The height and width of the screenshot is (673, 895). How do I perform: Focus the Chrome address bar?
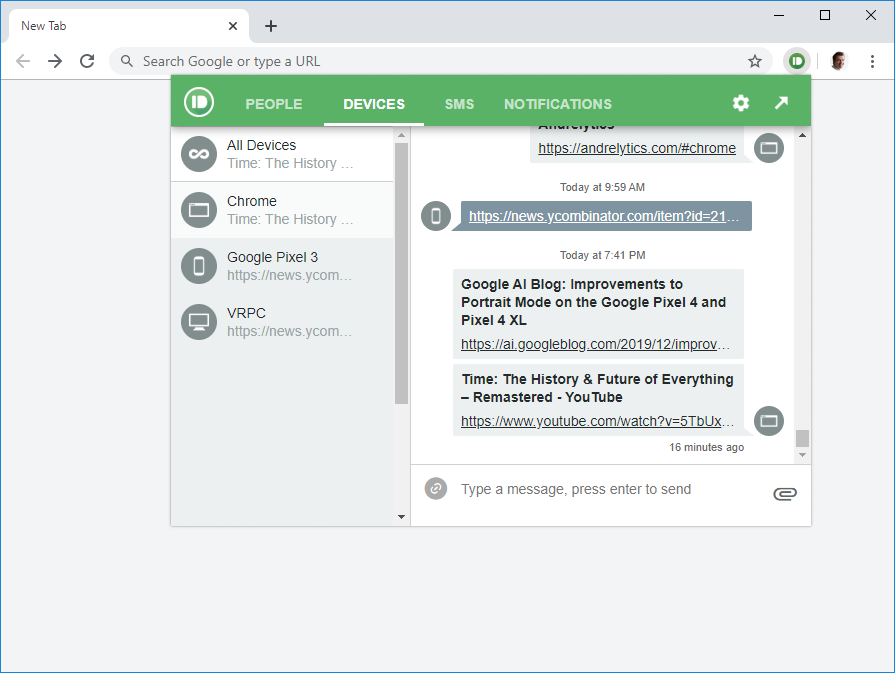441,61
